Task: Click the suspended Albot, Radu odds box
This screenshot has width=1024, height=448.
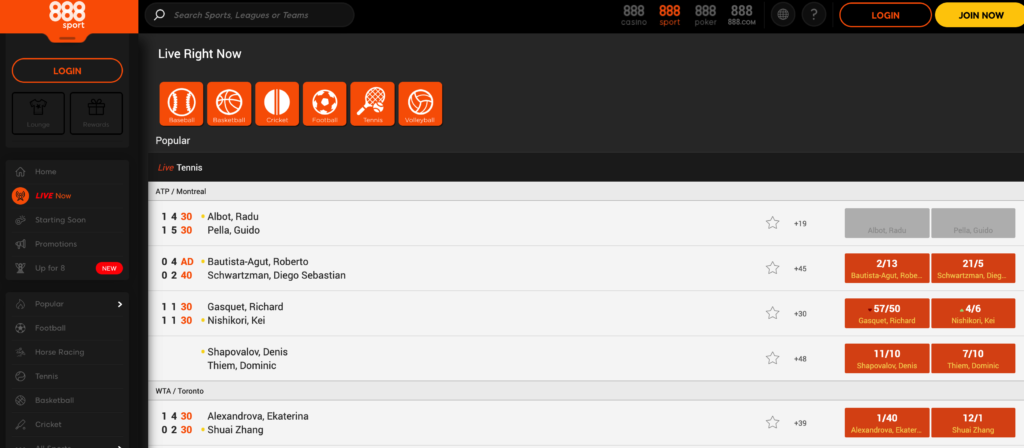Action: coord(887,223)
